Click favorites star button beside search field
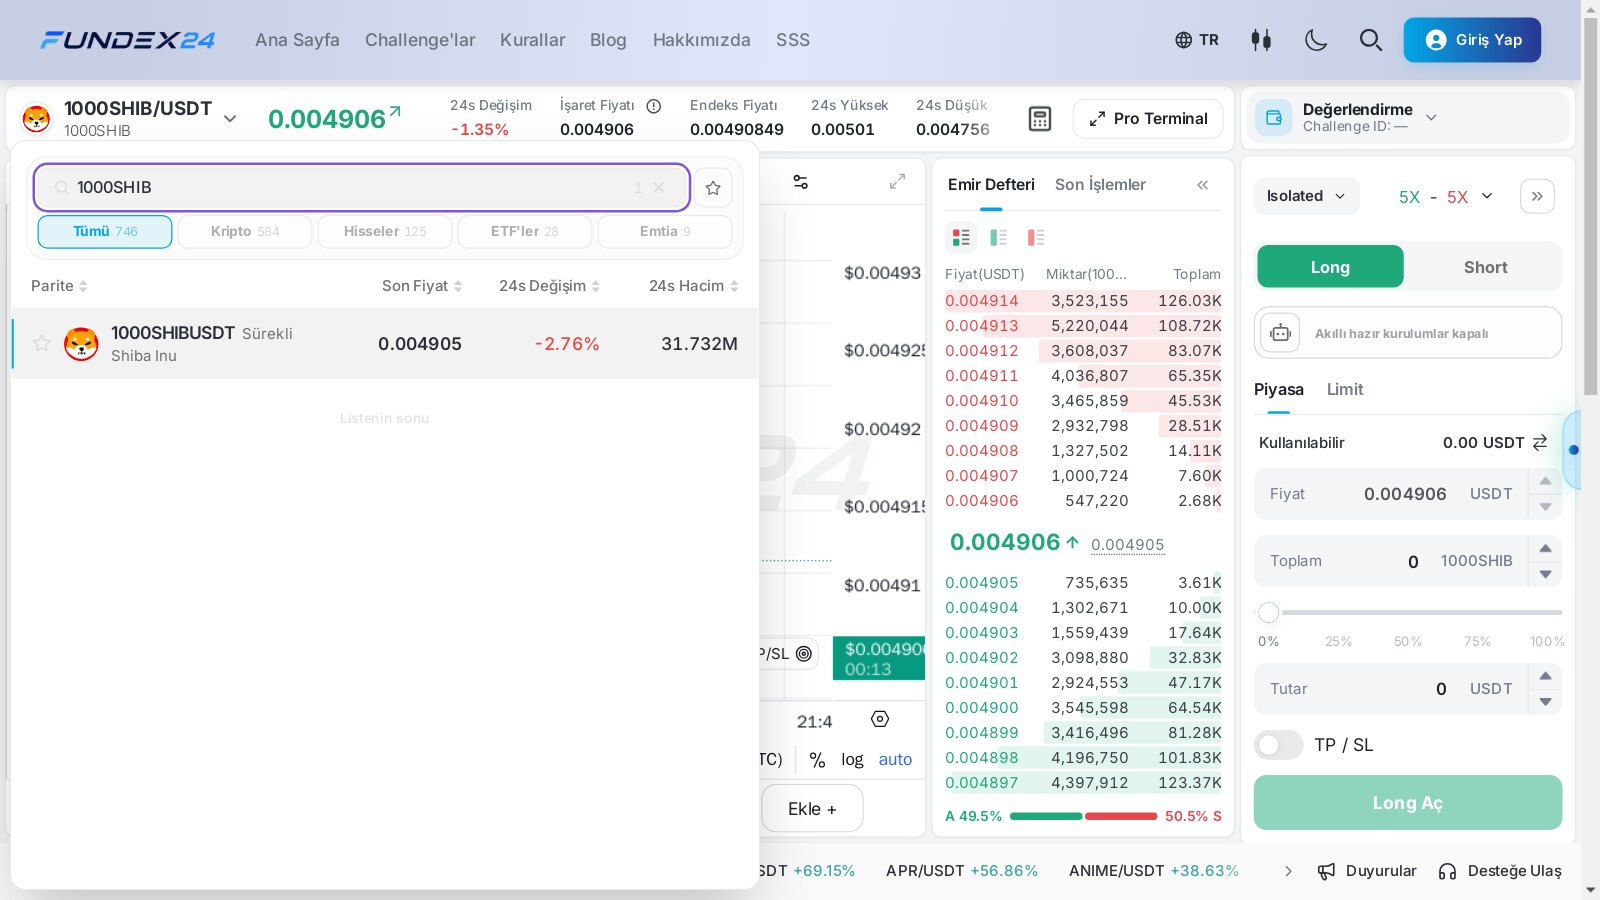The width and height of the screenshot is (1600, 900). pyautogui.click(x=713, y=188)
